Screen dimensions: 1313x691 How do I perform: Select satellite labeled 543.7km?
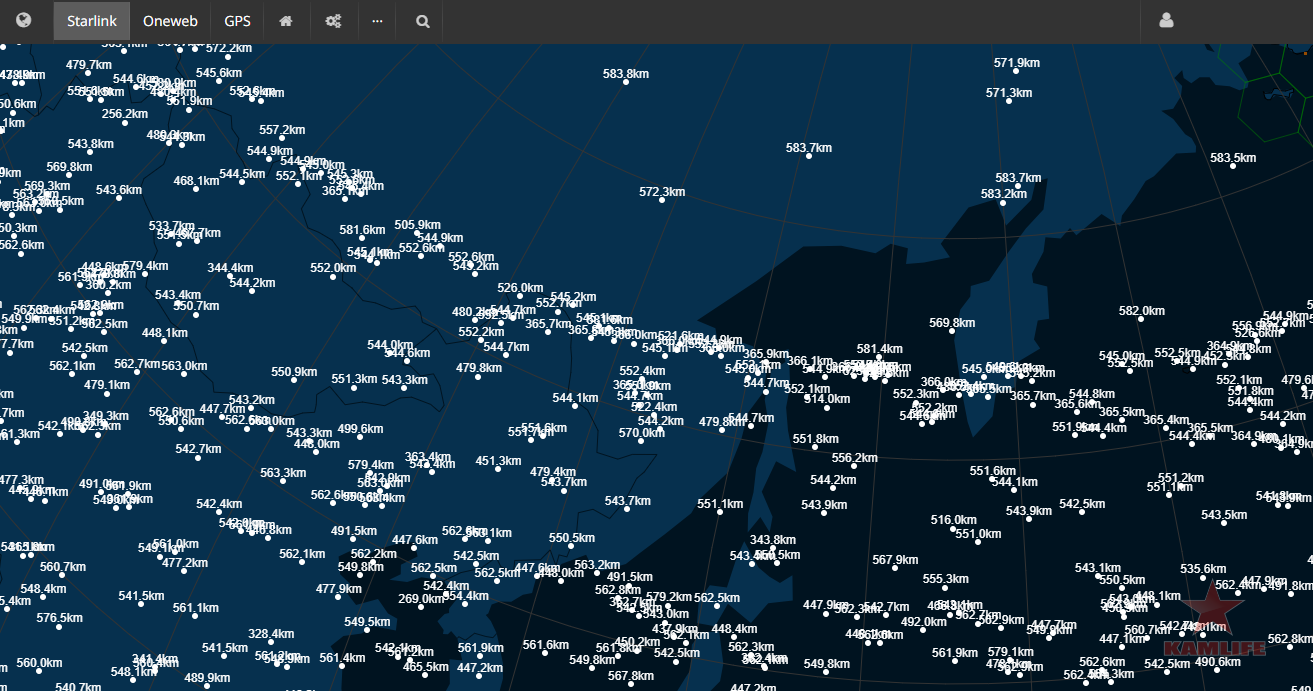(x=627, y=501)
